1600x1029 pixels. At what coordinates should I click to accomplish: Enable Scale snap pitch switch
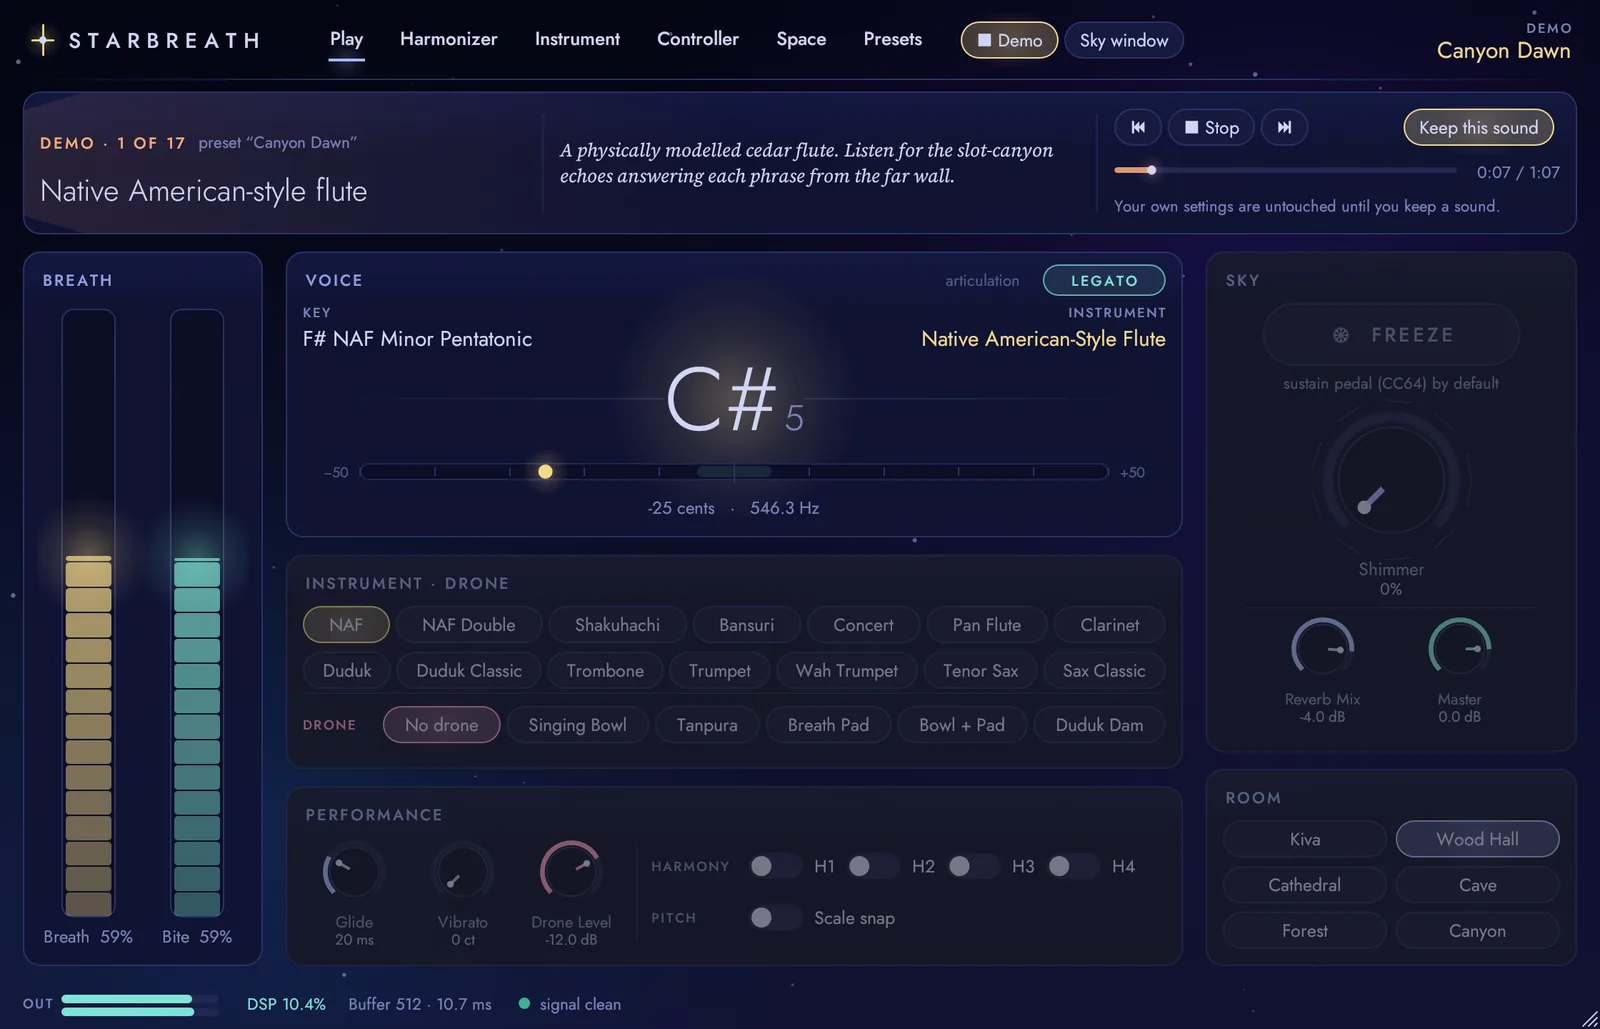[x=774, y=918]
